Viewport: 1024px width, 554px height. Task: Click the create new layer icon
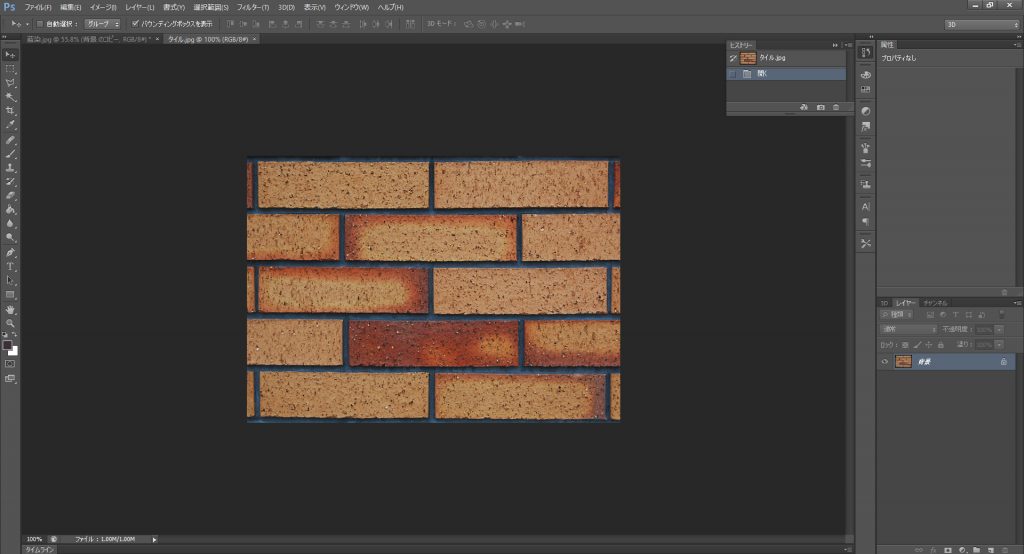coord(989,549)
